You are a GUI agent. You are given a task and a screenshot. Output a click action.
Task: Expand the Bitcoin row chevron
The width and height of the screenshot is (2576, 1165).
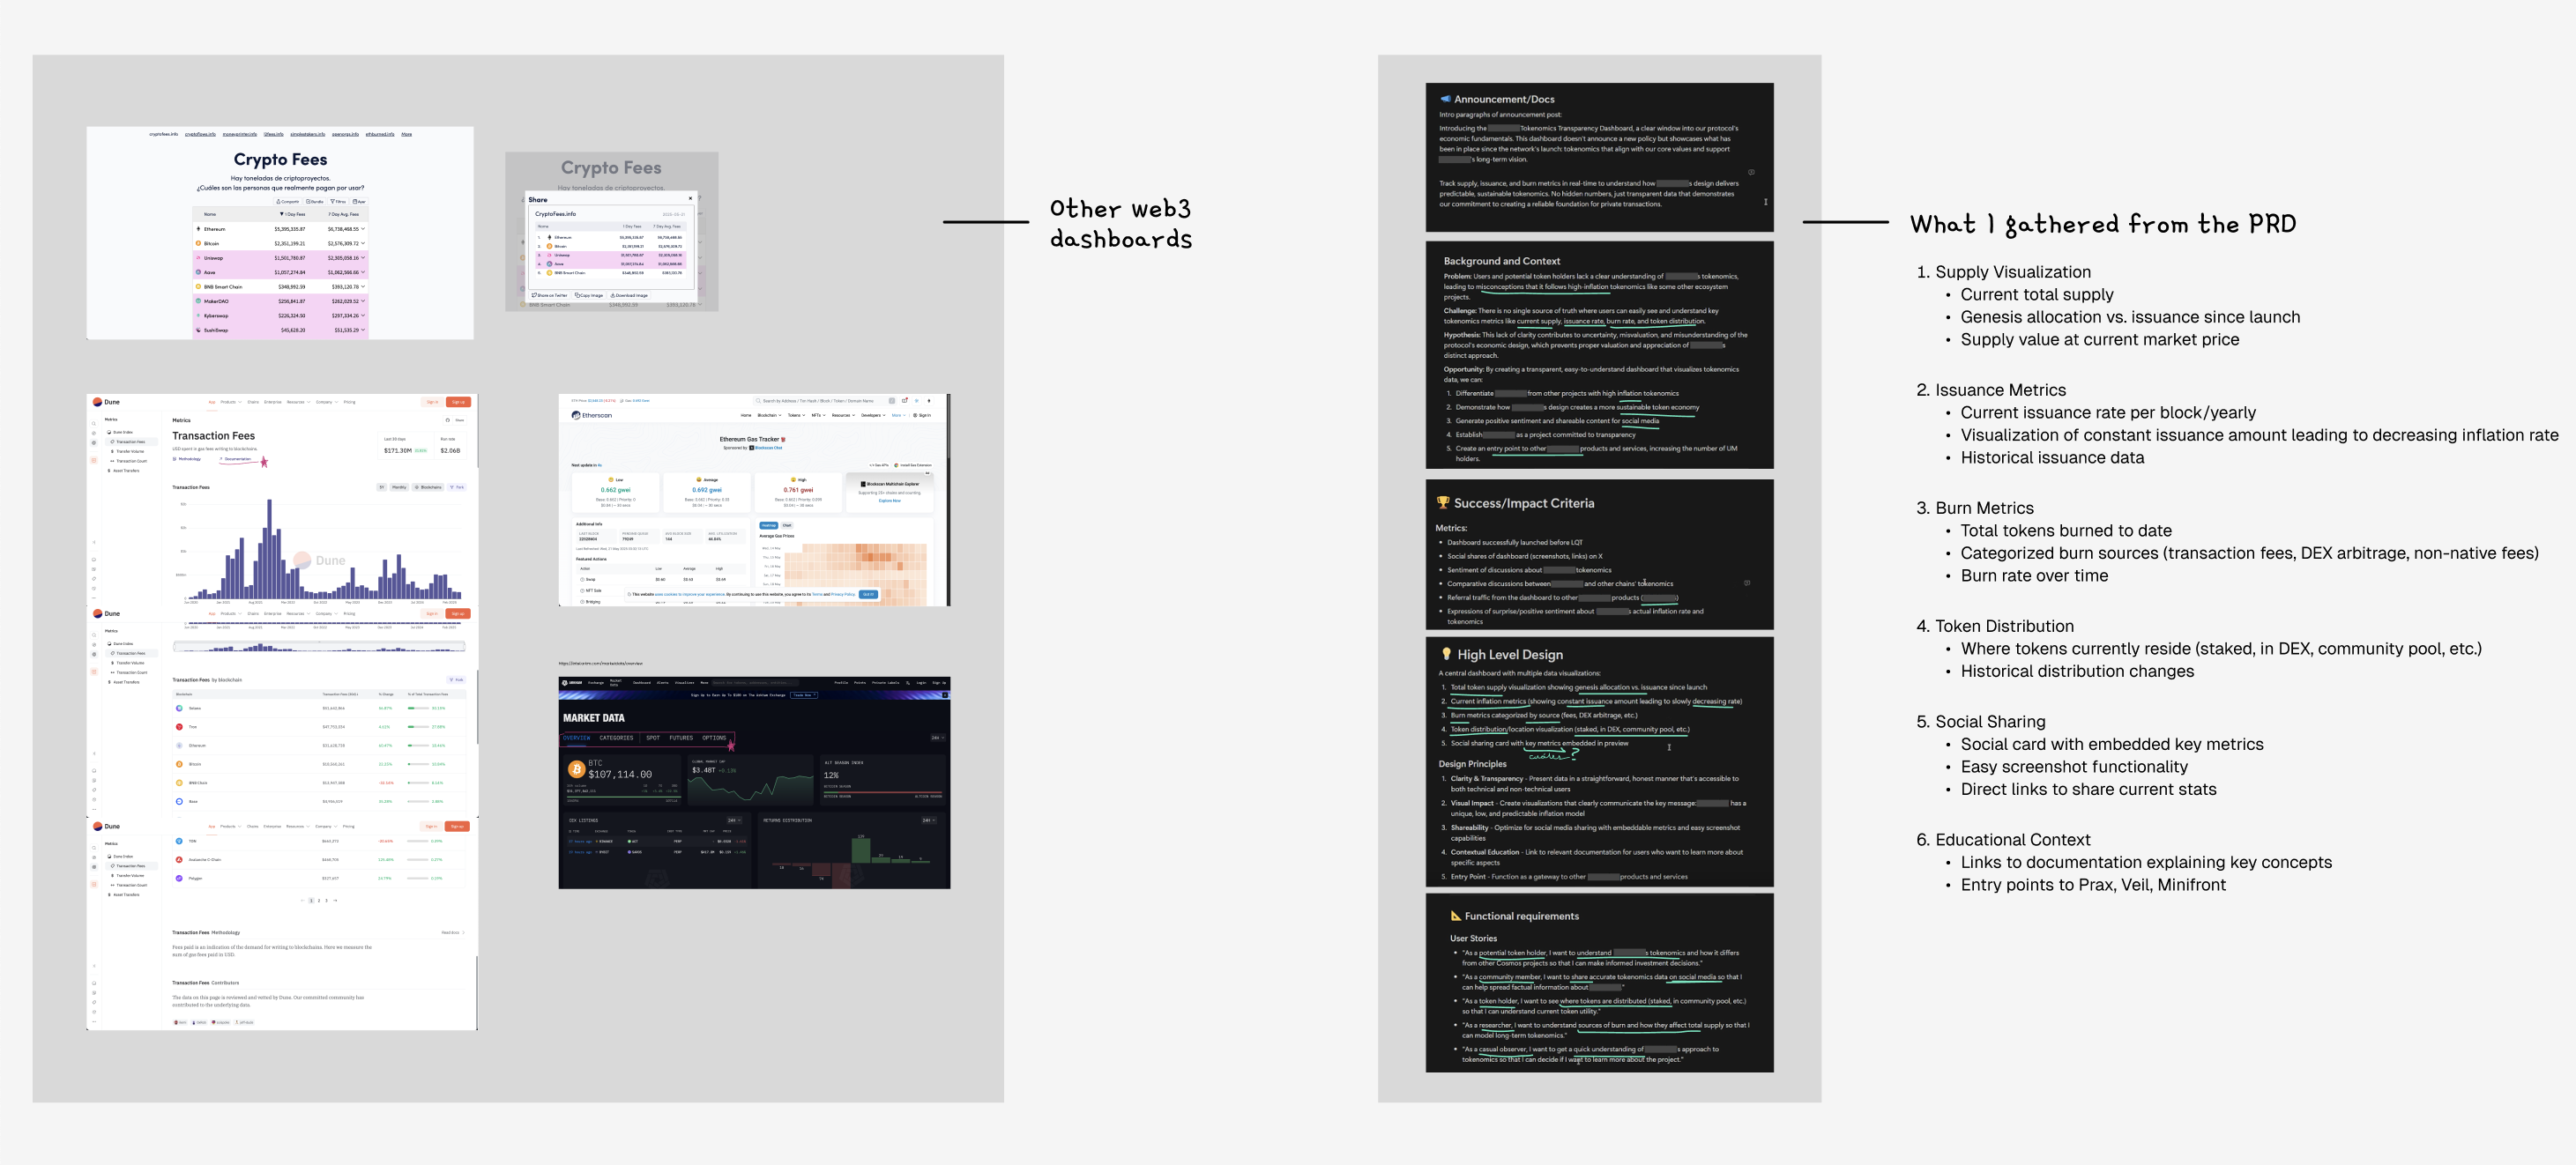pos(363,243)
